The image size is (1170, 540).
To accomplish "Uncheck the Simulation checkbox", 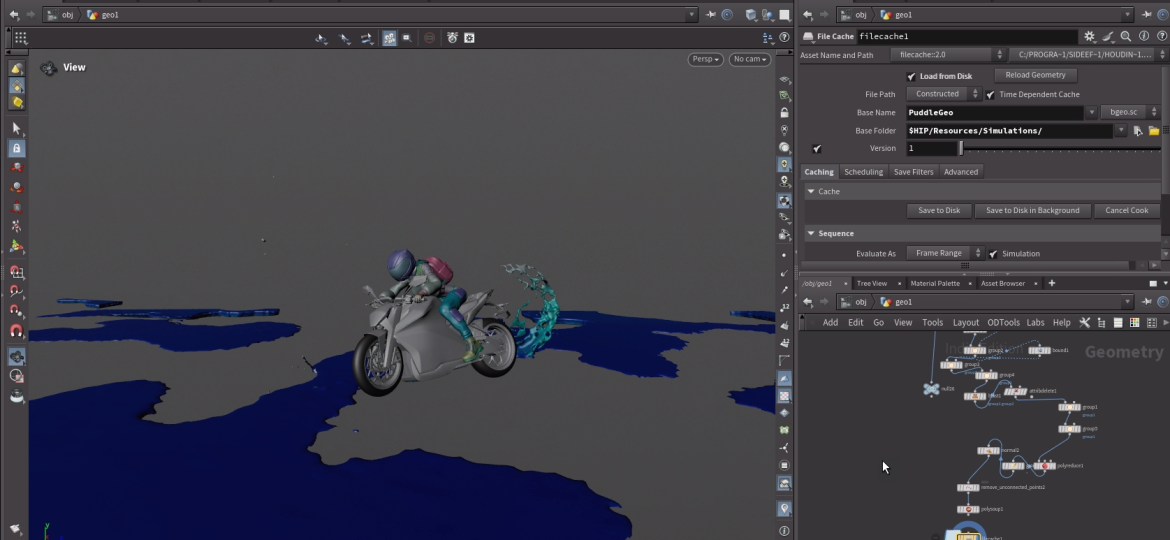I will (993, 254).
